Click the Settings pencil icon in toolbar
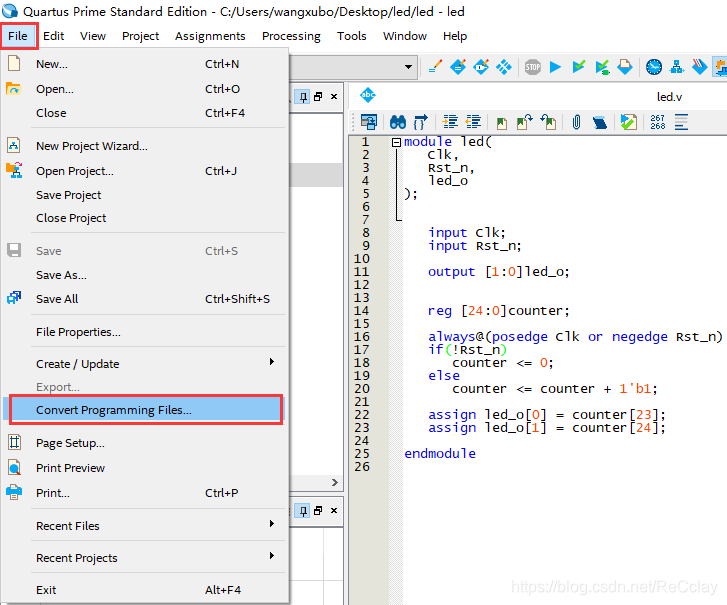727x605 pixels. (435, 67)
